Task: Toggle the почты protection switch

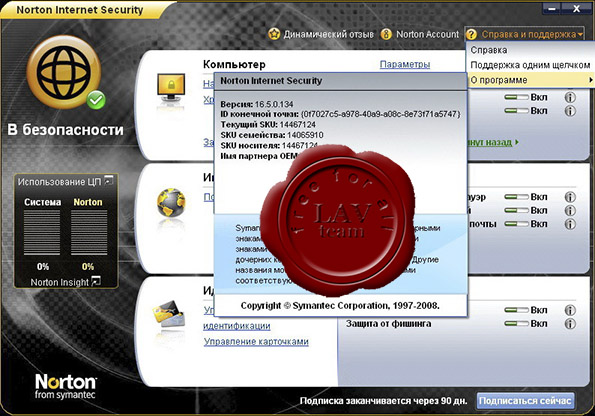Action: tap(516, 224)
